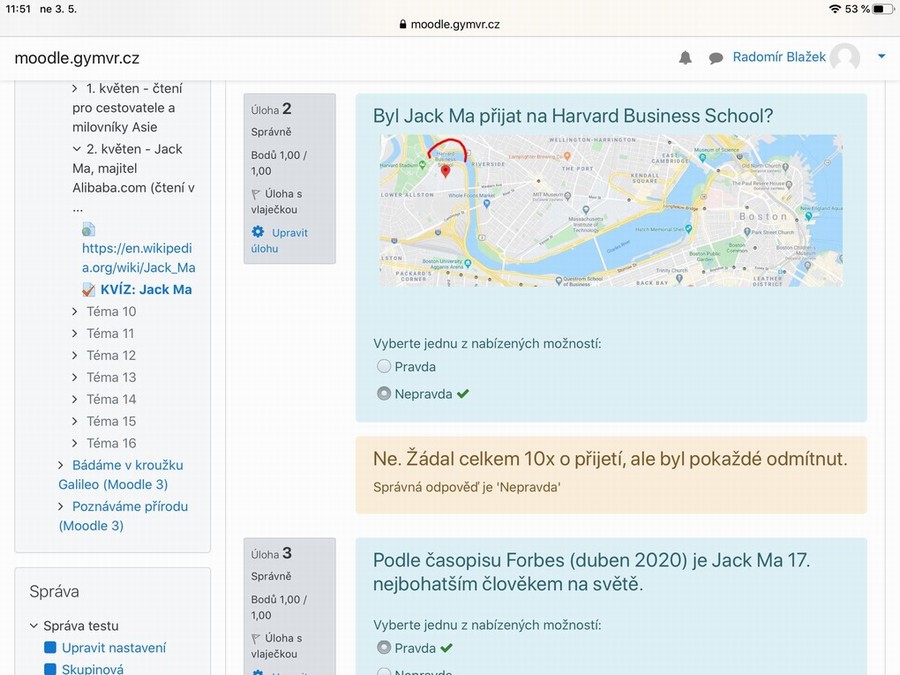Expand Téma 15

click(75, 421)
